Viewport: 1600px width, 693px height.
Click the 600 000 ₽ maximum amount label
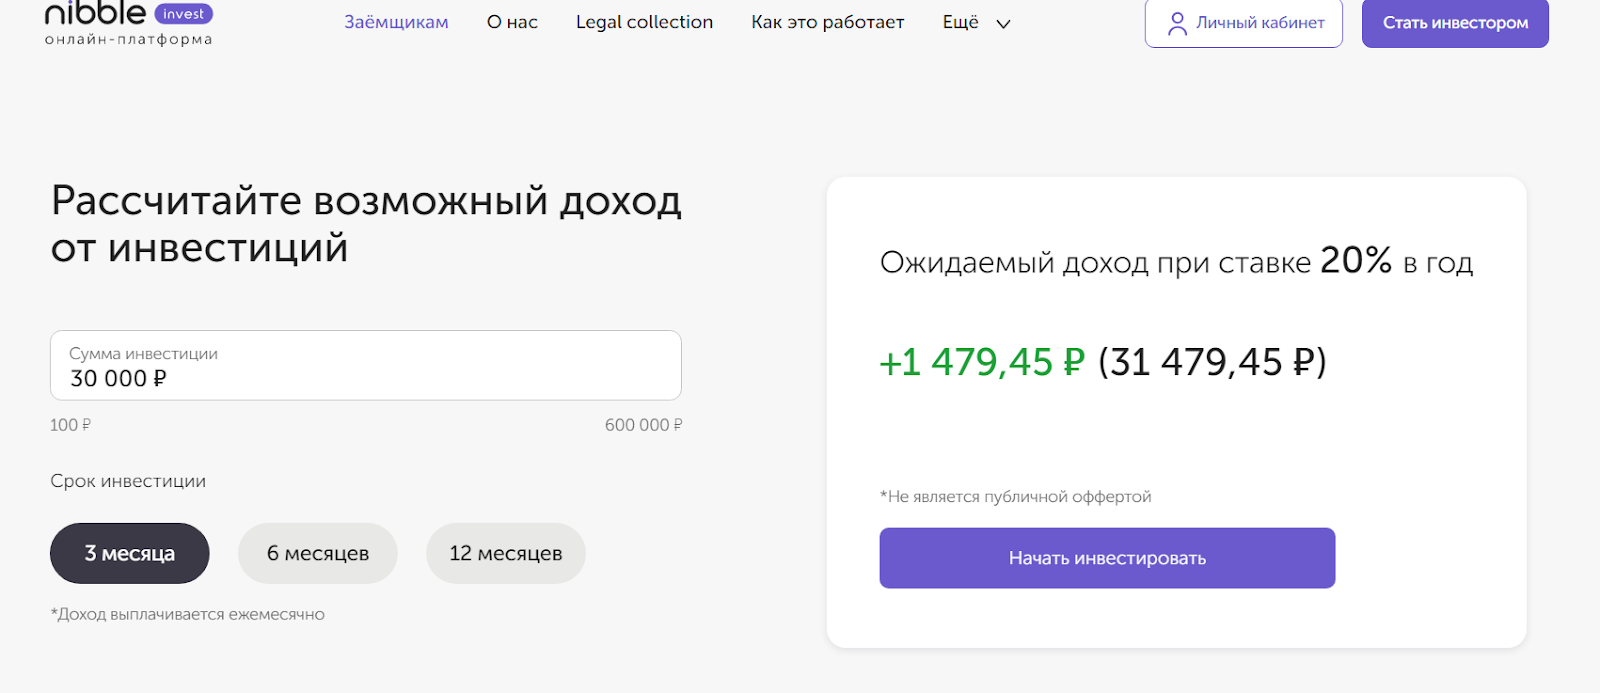[643, 425]
